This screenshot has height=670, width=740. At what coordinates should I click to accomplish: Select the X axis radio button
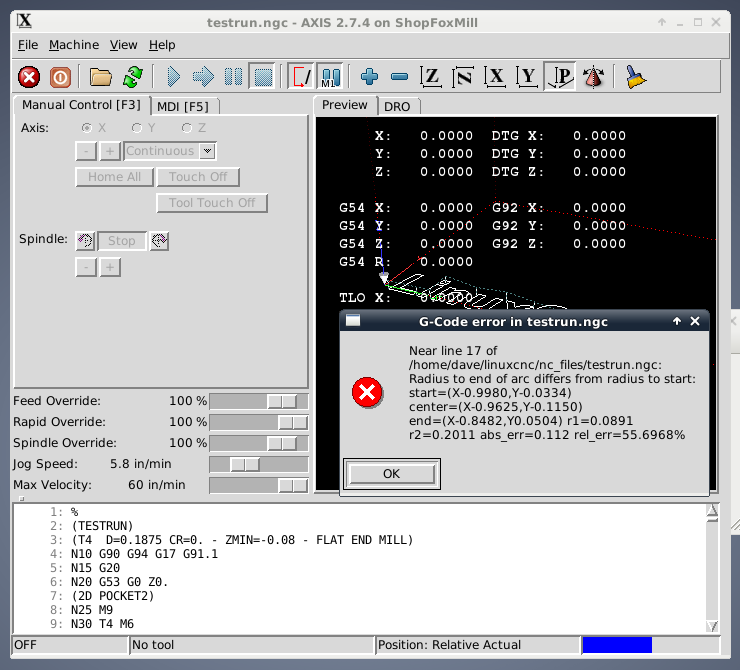[x=87, y=128]
